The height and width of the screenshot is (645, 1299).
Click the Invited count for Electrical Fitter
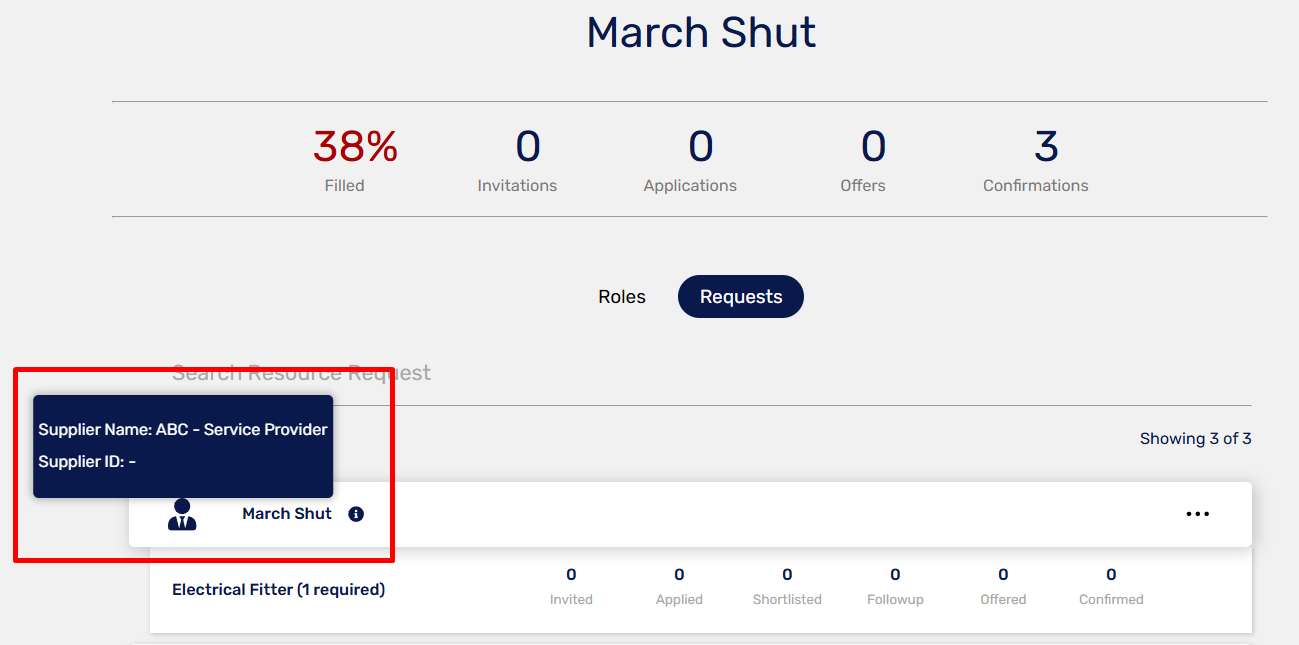click(x=571, y=586)
